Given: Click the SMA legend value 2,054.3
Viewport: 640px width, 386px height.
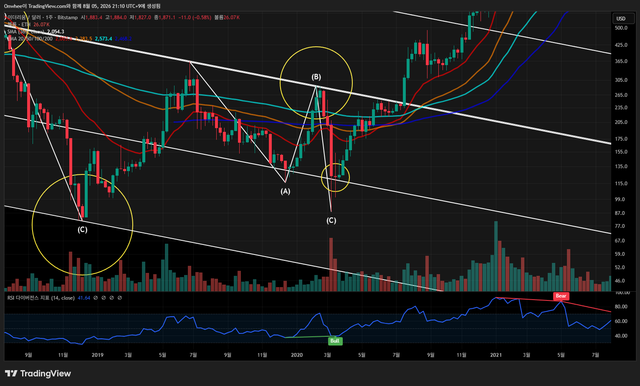Looking at the screenshot, I should click(x=56, y=31).
